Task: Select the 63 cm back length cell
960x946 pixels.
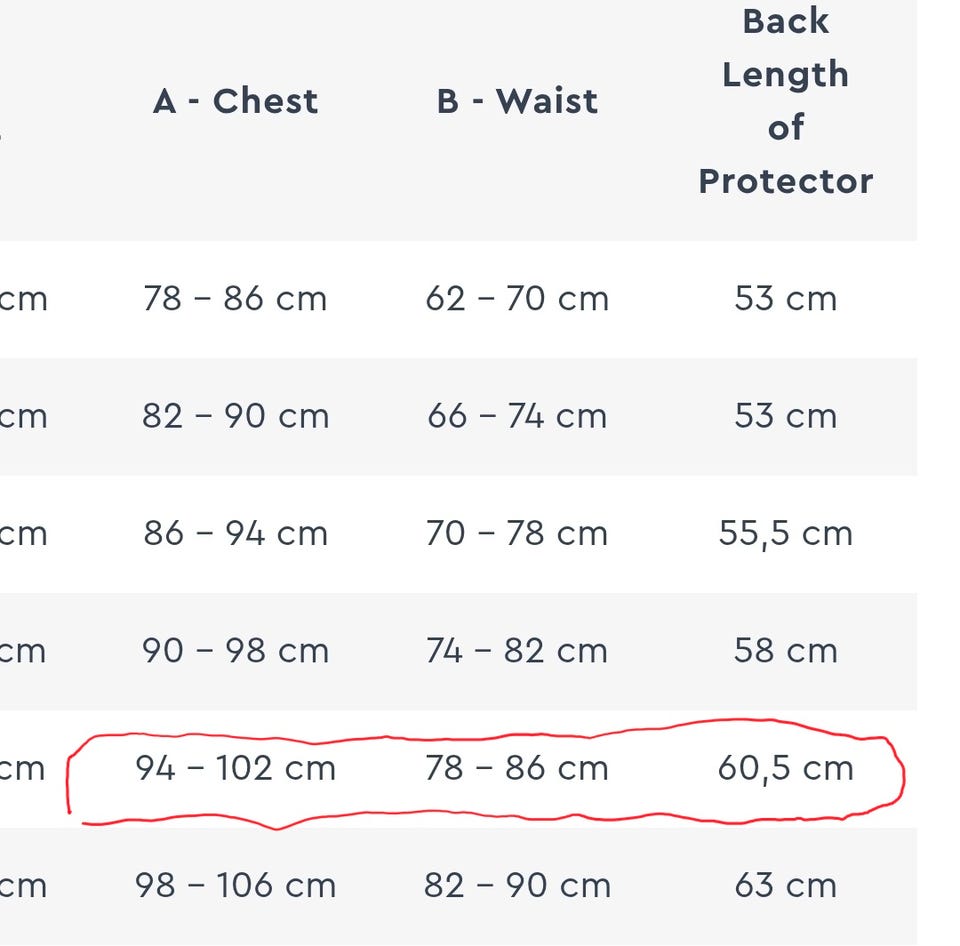Action: click(786, 886)
